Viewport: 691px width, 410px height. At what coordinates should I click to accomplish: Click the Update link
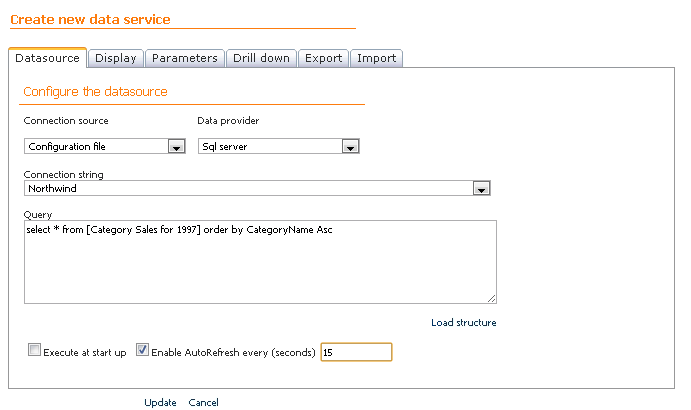(x=160, y=403)
